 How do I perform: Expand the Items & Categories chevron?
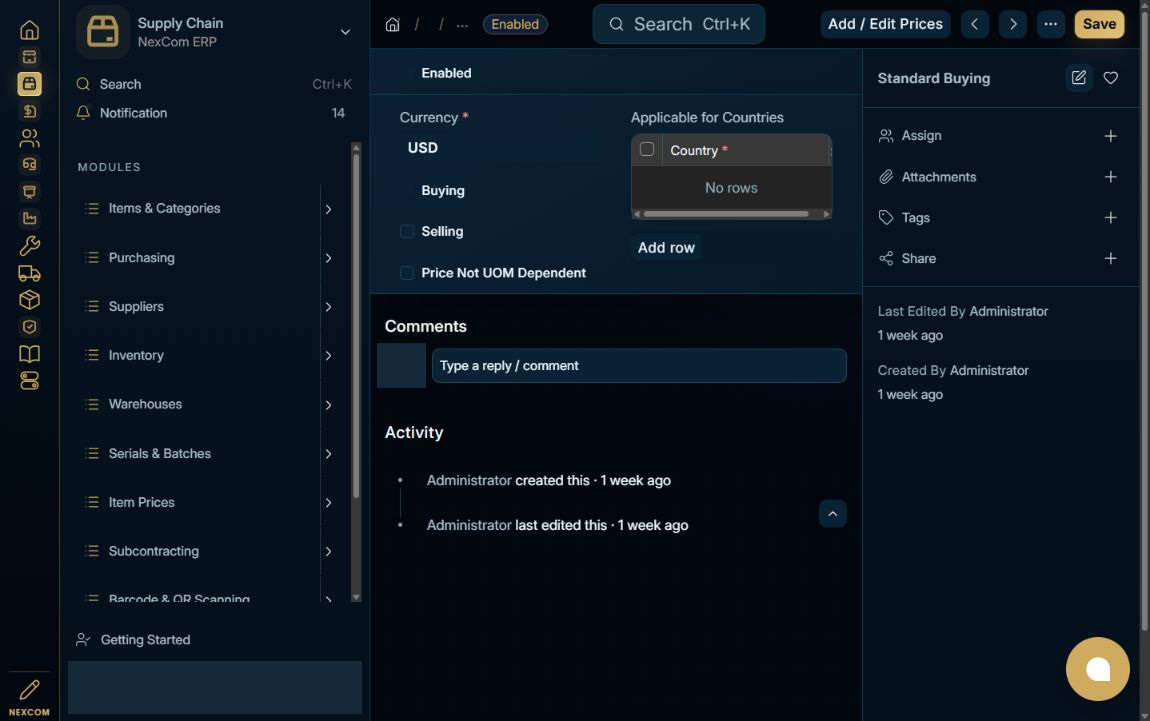329,209
